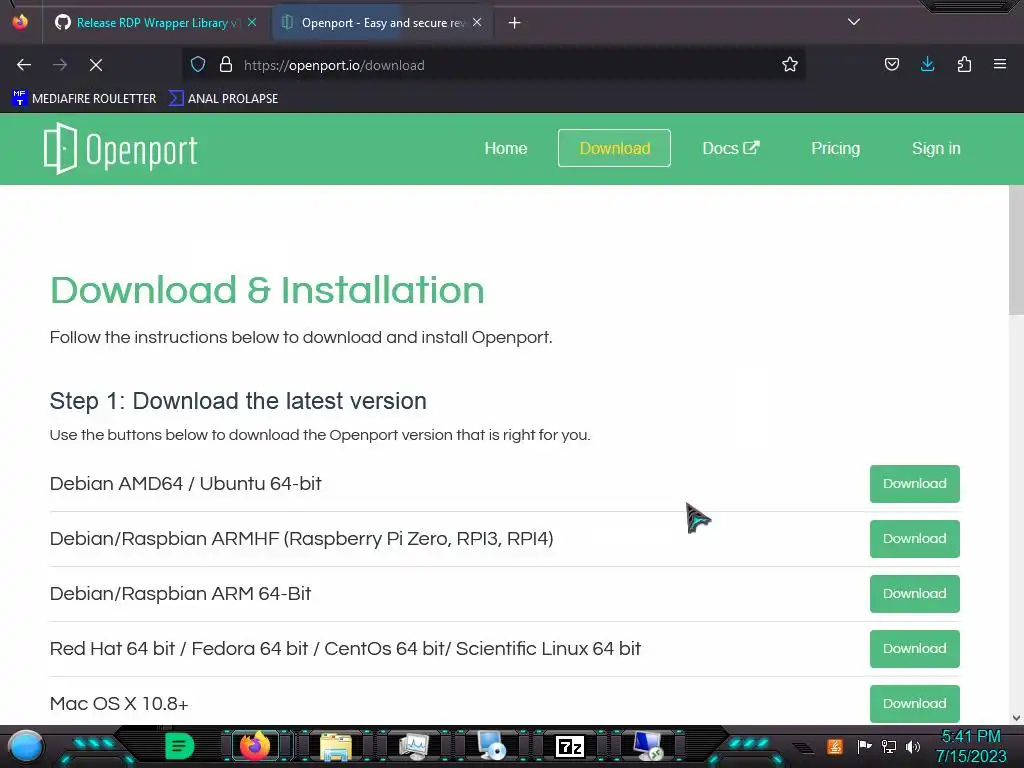Open the clock showing 5:41 PM
Image resolution: width=1024 pixels, height=768 pixels.
(x=971, y=746)
